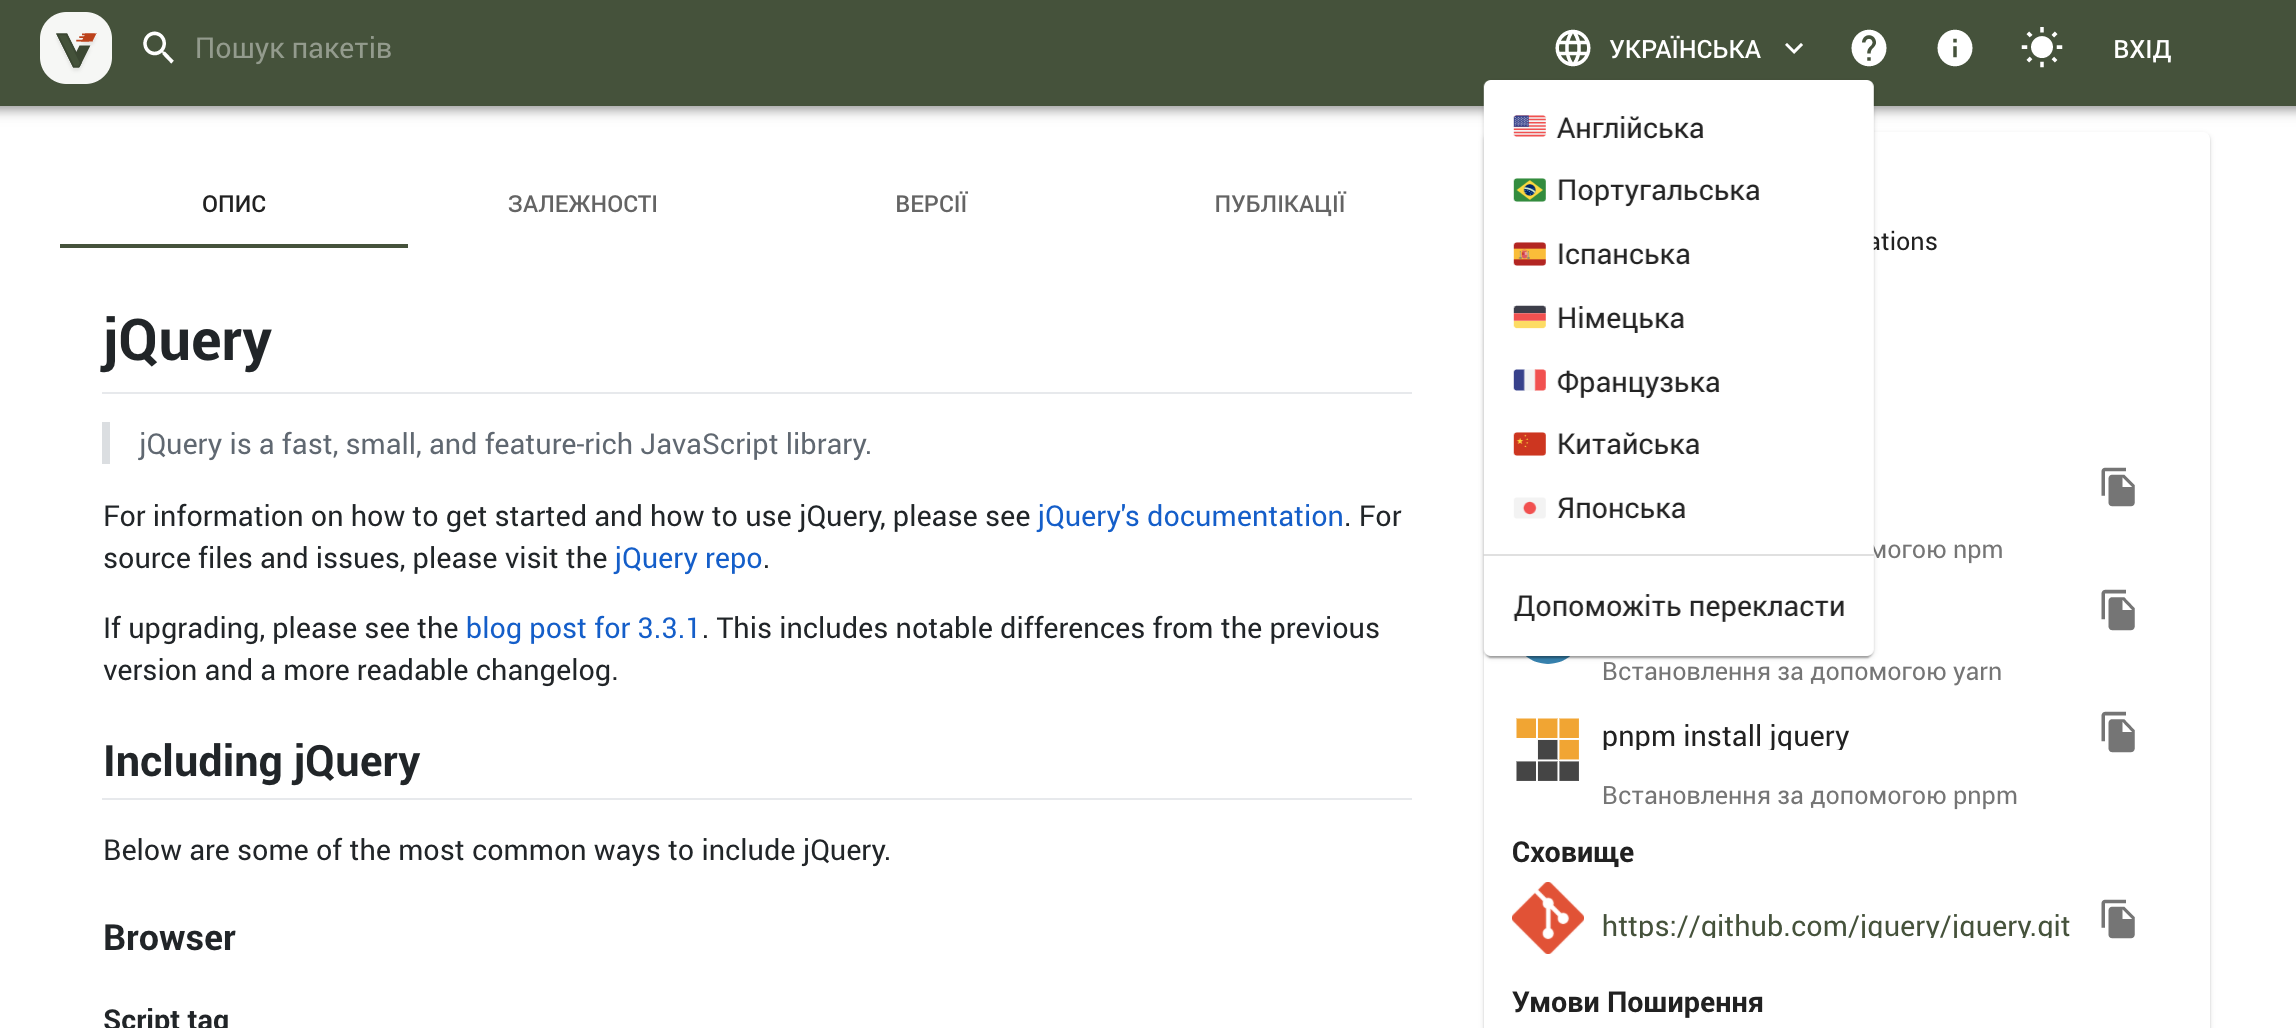Click the 'Встановлення за допомогою pnpm' caption

tap(1809, 796)
